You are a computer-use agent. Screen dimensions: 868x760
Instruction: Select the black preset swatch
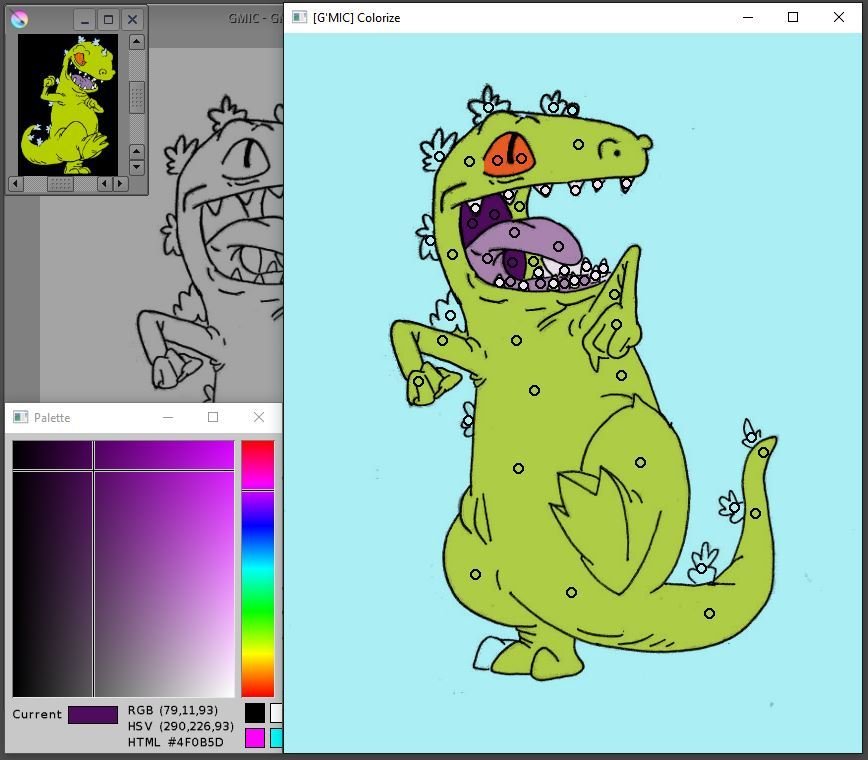point(255,713)
